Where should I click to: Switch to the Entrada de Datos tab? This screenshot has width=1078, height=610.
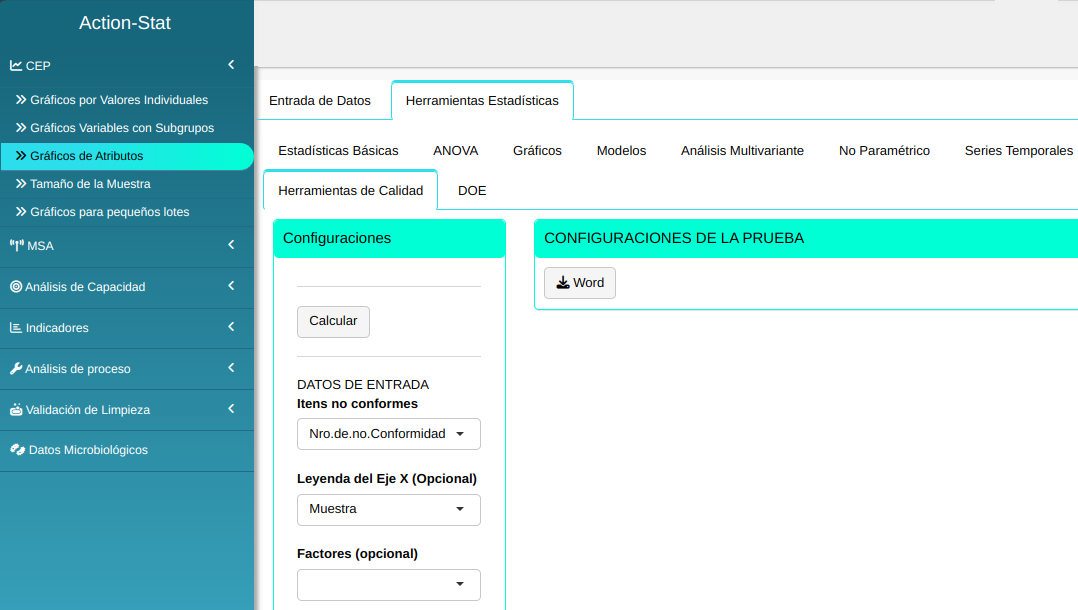coord(320,101)
